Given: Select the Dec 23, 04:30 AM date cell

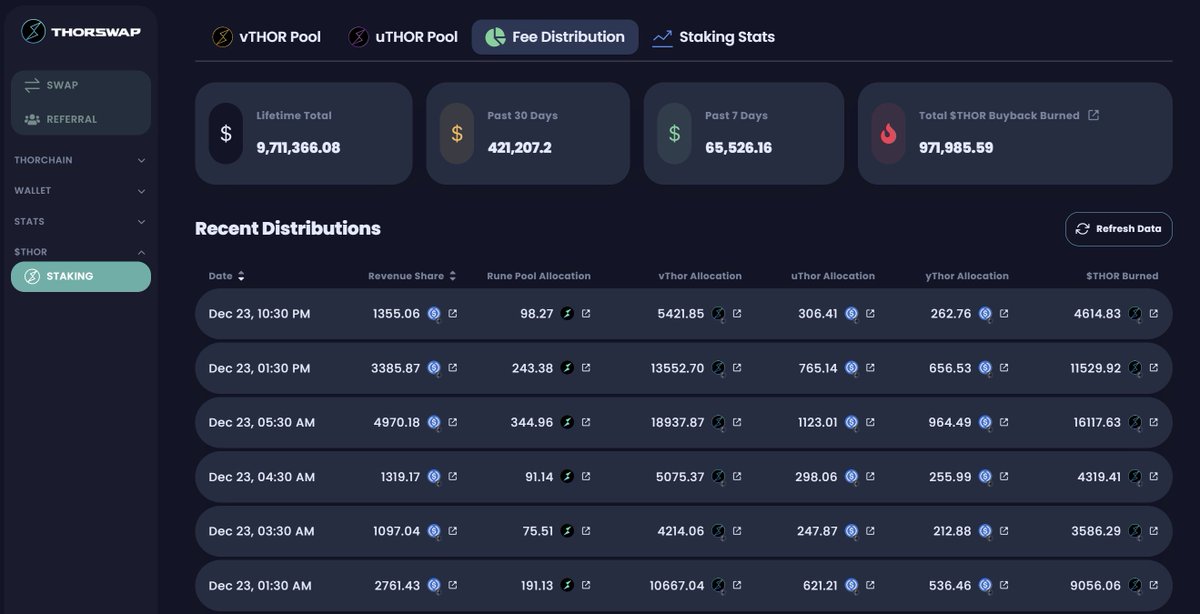Looking at the screenshot, I should coord(262,477).
